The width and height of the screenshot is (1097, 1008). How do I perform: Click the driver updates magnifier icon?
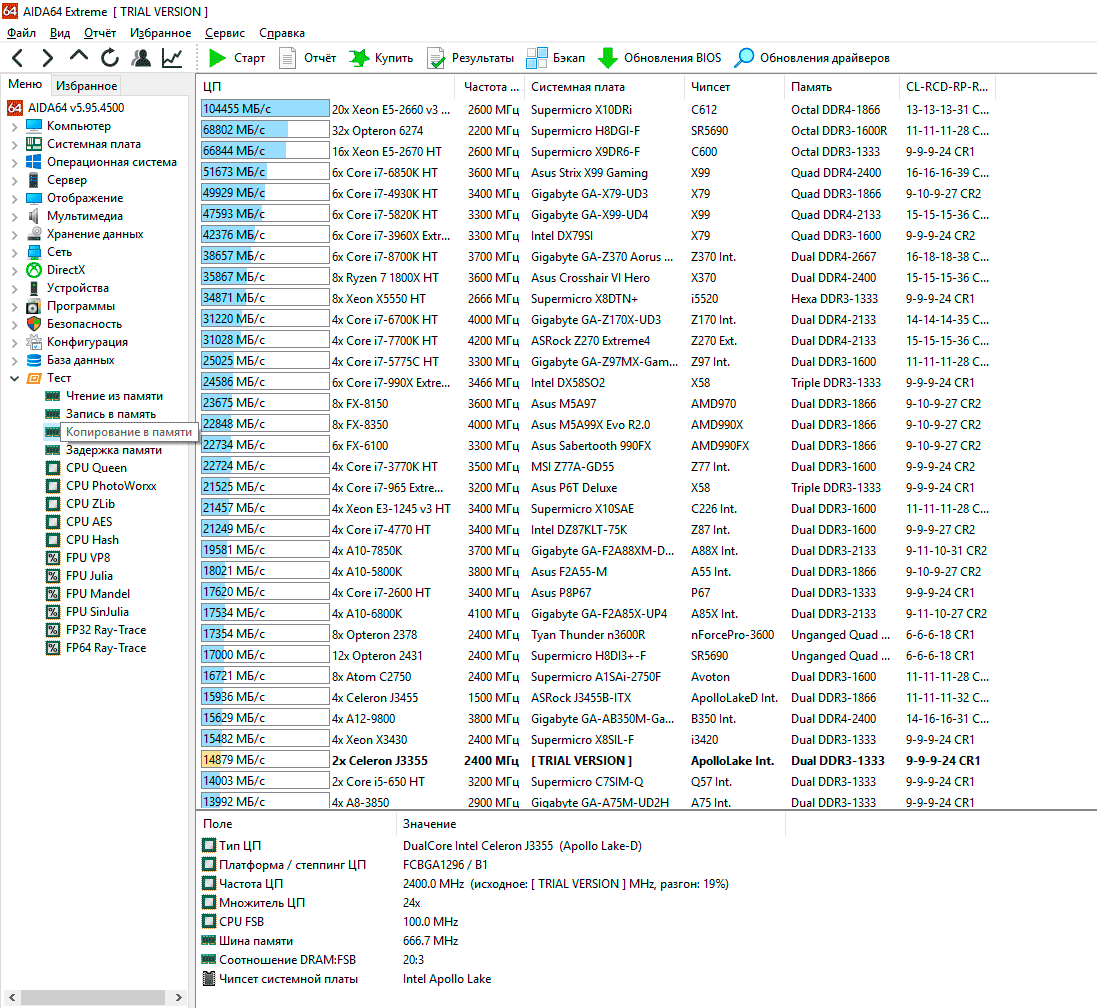[x=744, y=58]
